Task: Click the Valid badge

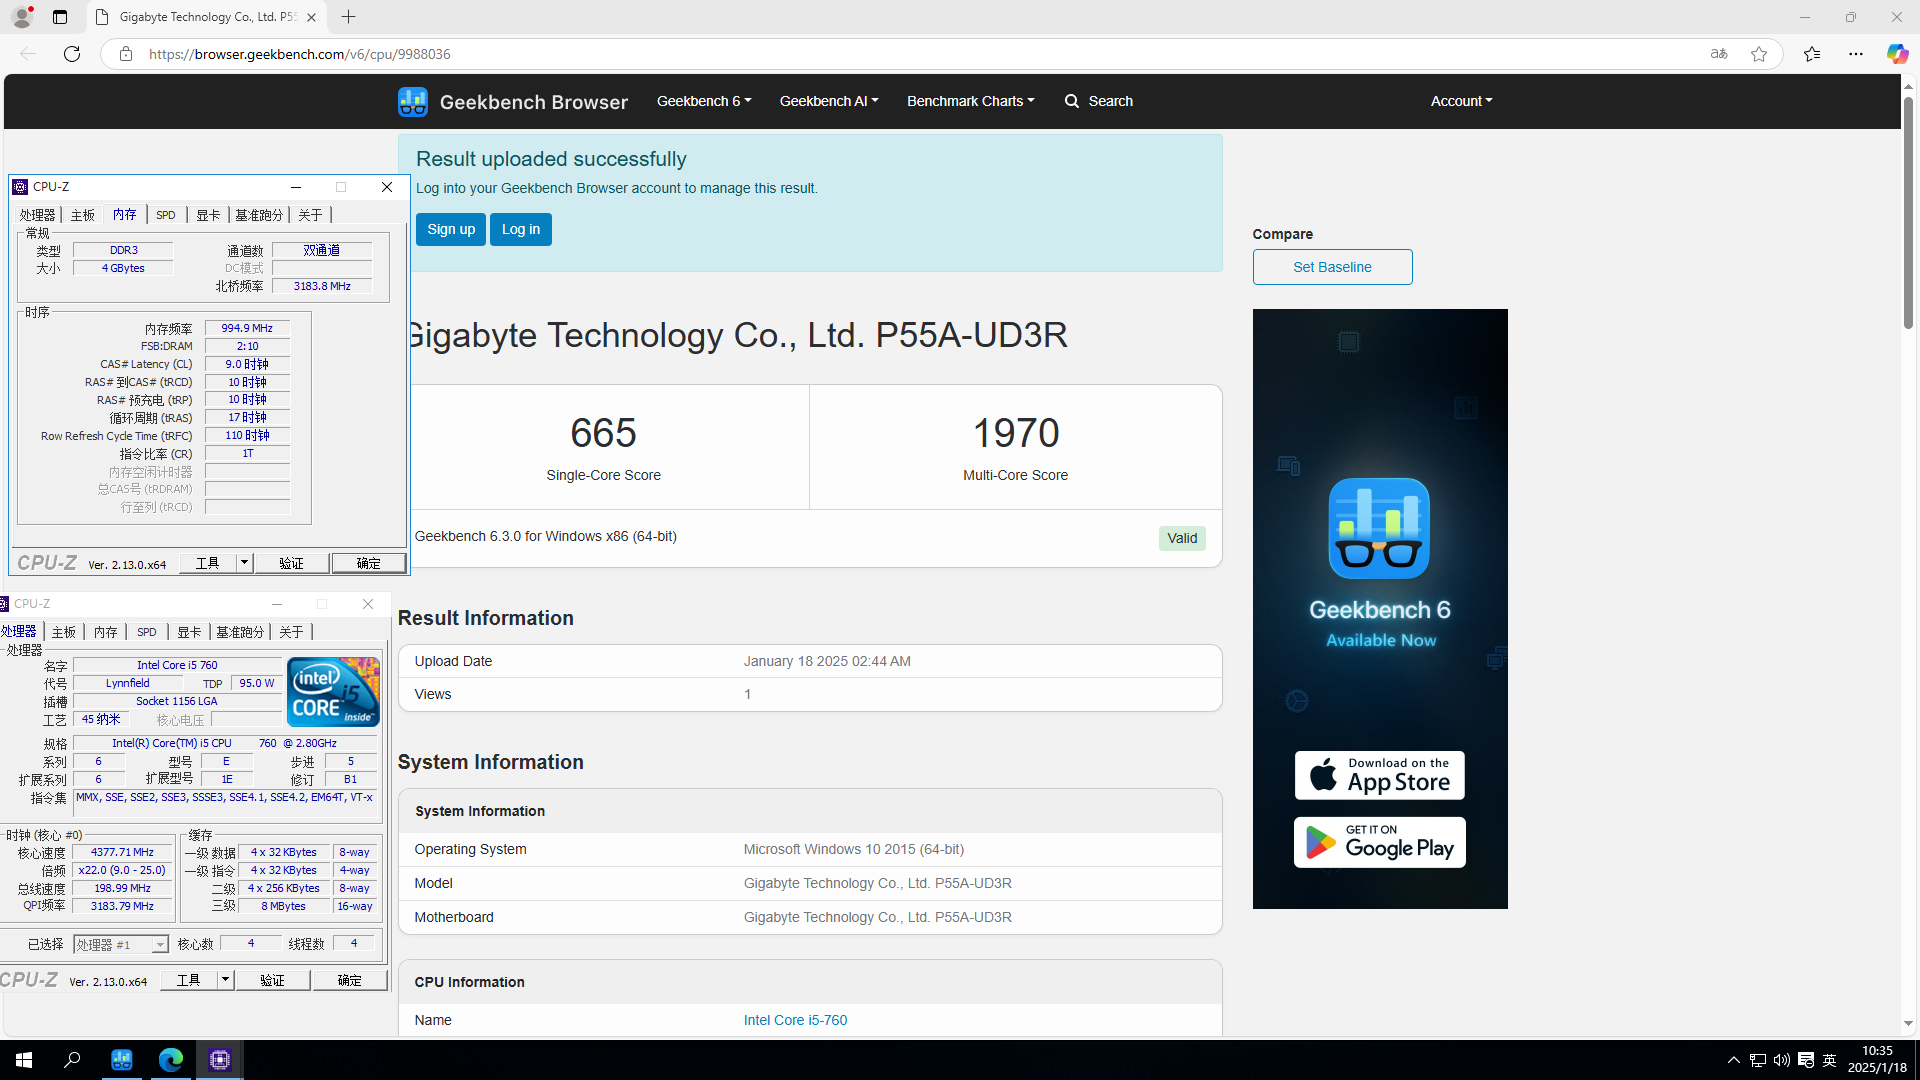Action: (1182, 538)
